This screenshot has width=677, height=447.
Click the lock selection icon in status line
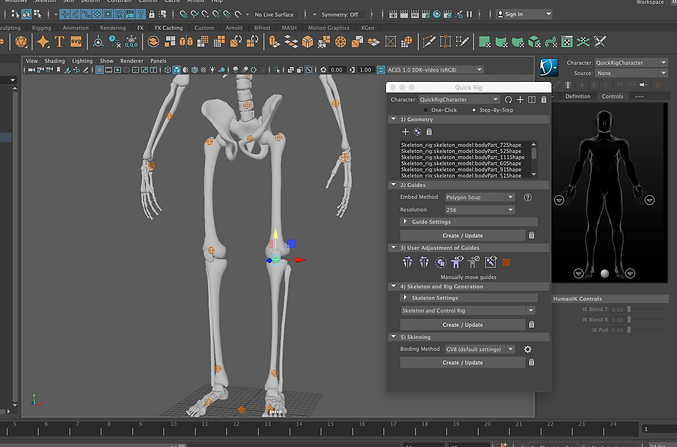coord(152,14)
